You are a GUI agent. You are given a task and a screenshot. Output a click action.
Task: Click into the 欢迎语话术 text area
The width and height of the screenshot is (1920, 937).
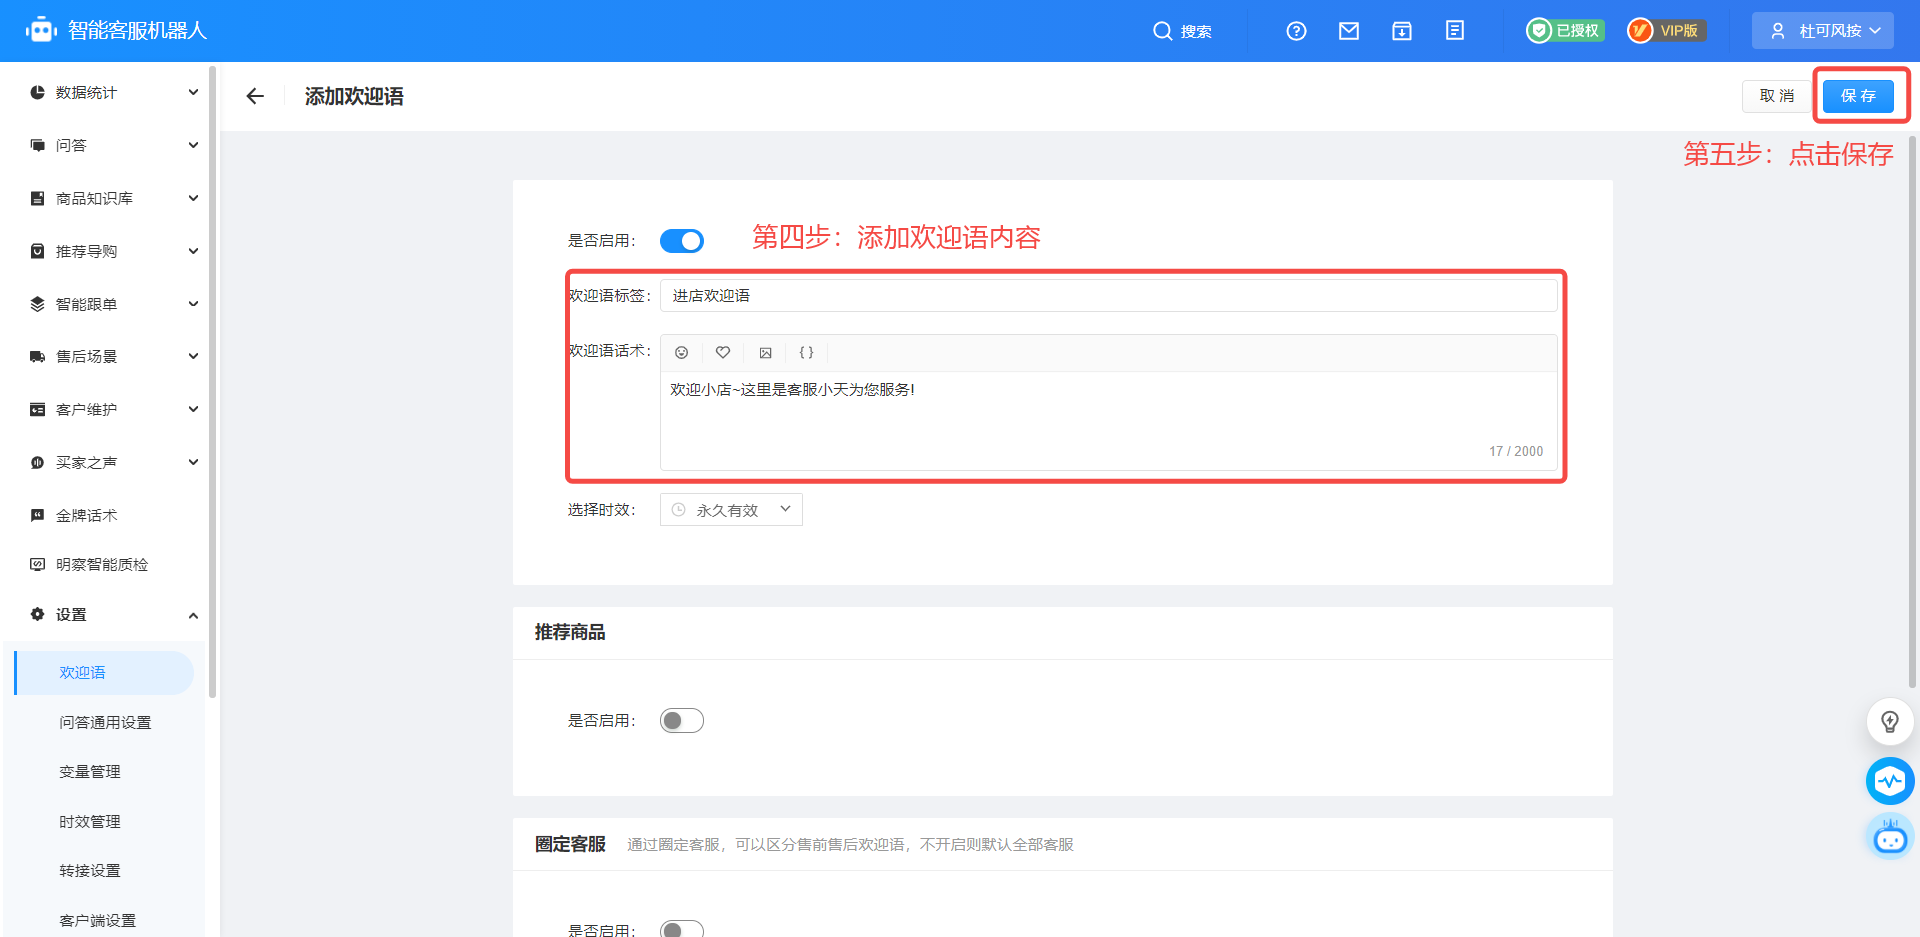point(1108,420)
